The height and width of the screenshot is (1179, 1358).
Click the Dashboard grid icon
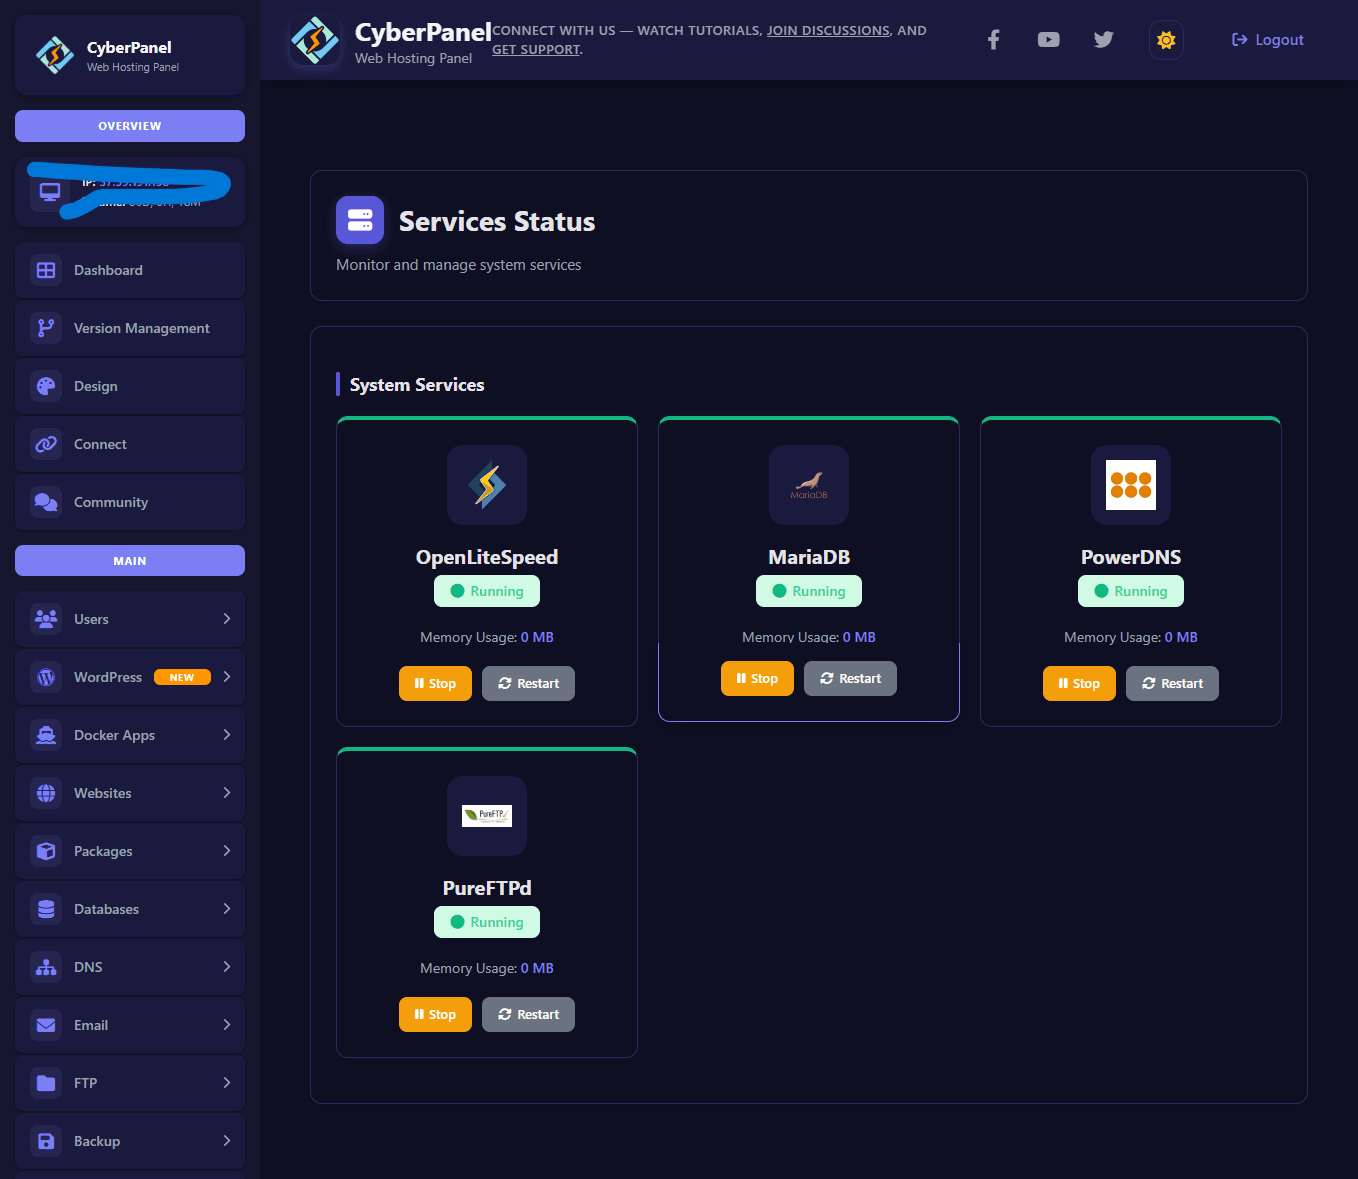(46, 270)
